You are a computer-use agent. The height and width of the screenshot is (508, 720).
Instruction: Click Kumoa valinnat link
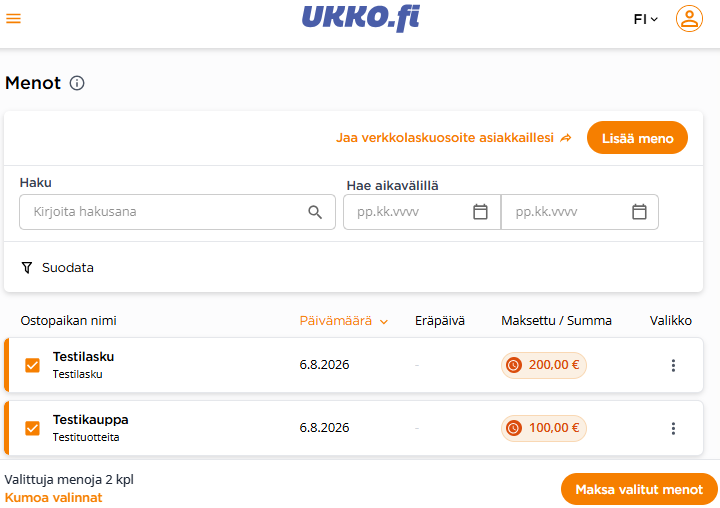click(54, 497)
